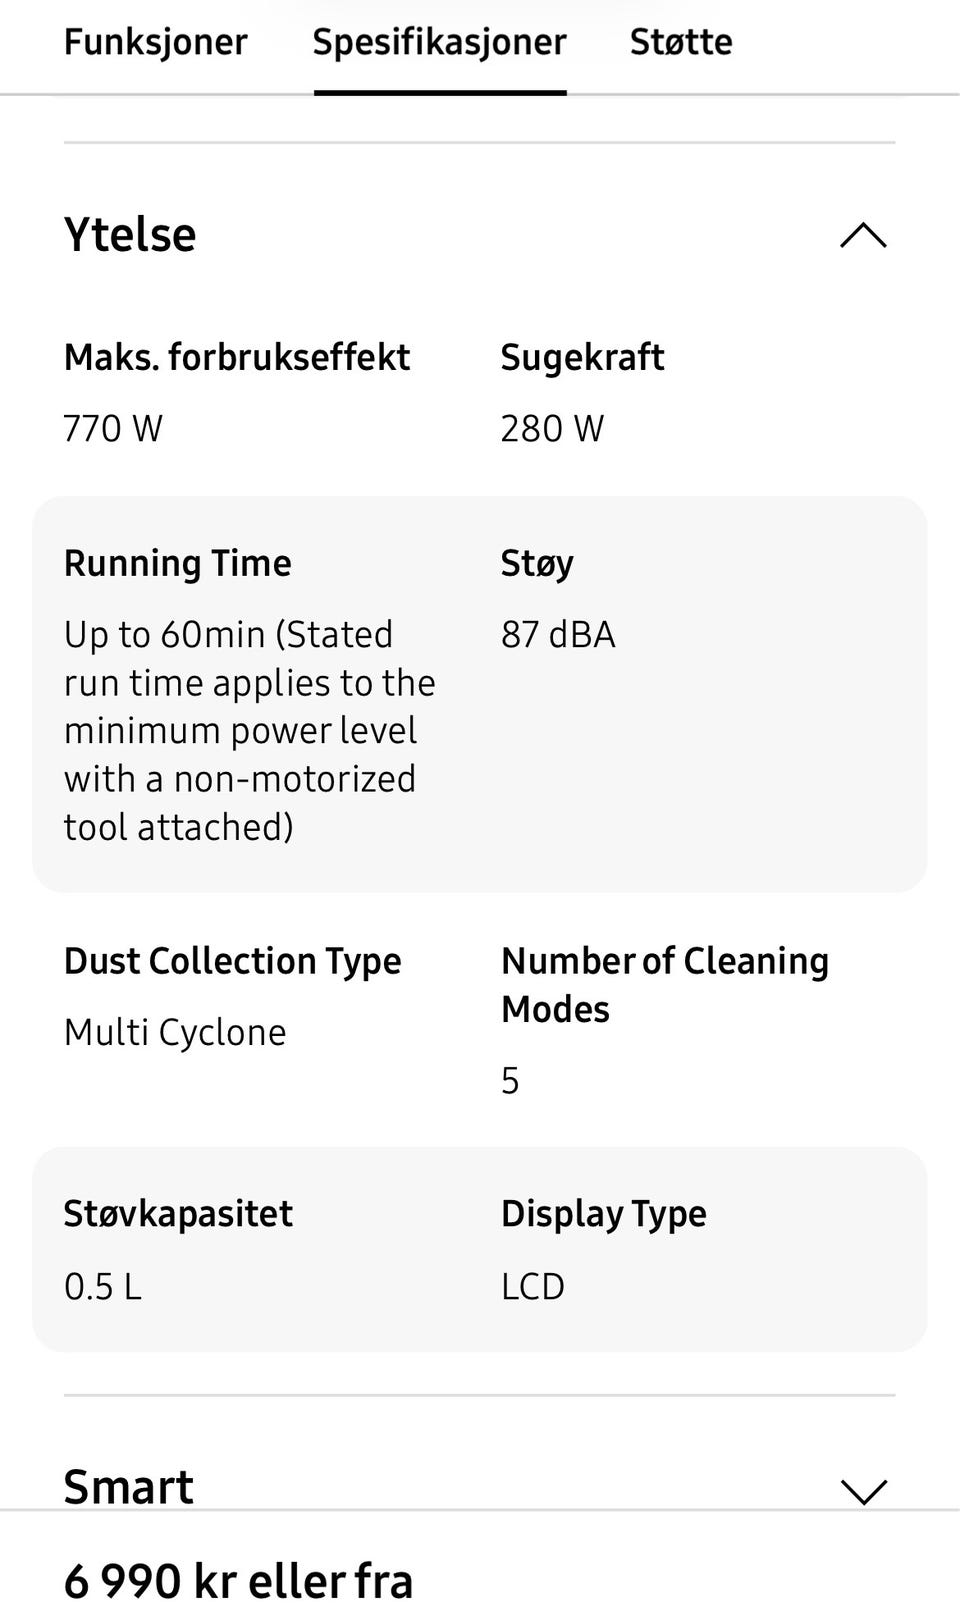Click the Sugekraft label
This screenshot has width=960, height=1611.
(x=582, y=357)
